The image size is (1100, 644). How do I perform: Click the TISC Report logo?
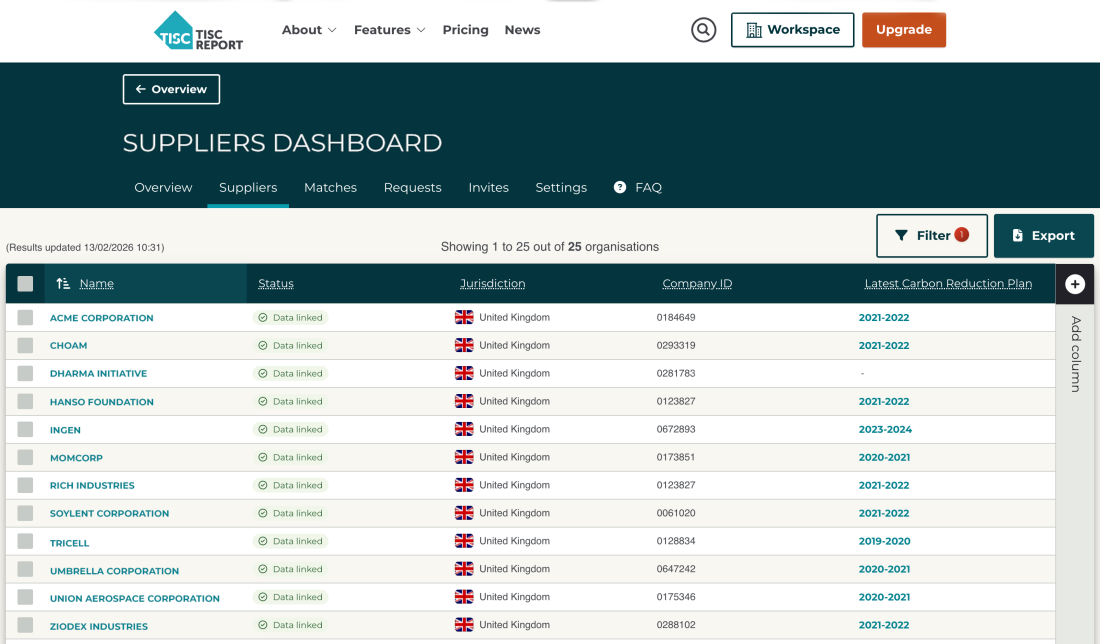click(199, 30)
